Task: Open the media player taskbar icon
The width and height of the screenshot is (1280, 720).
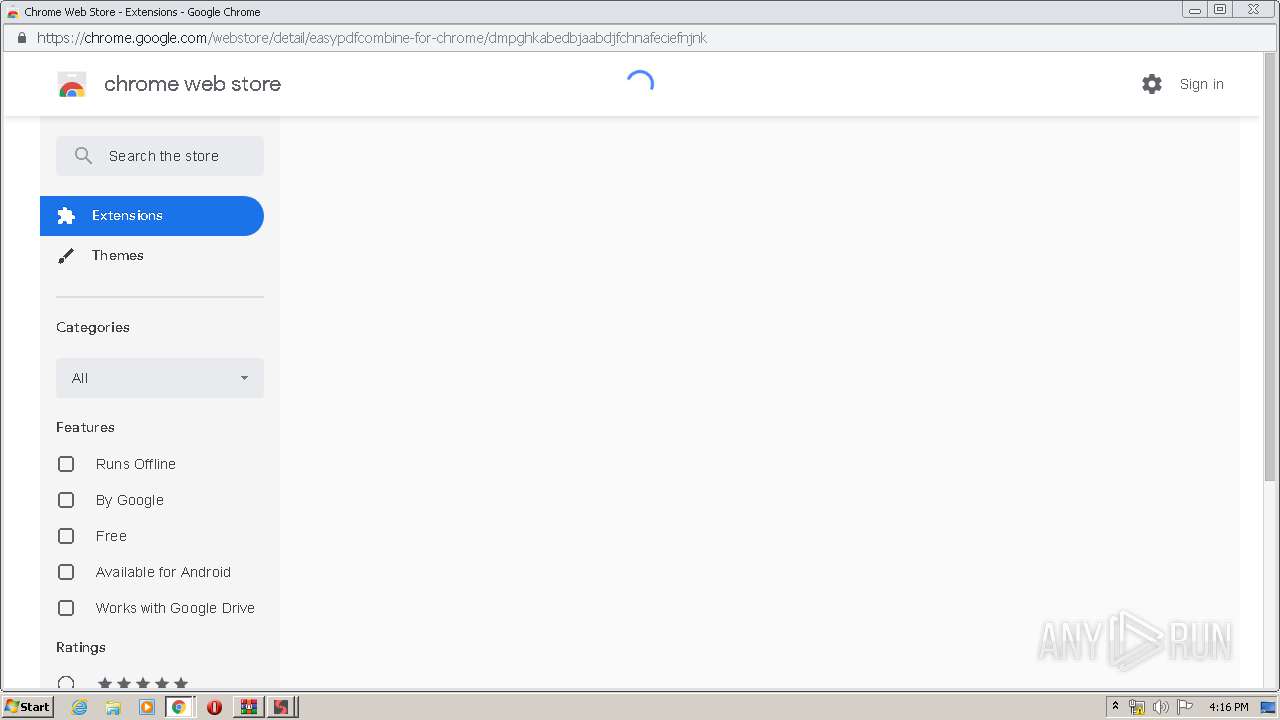Action: click(x=147, y=707)
